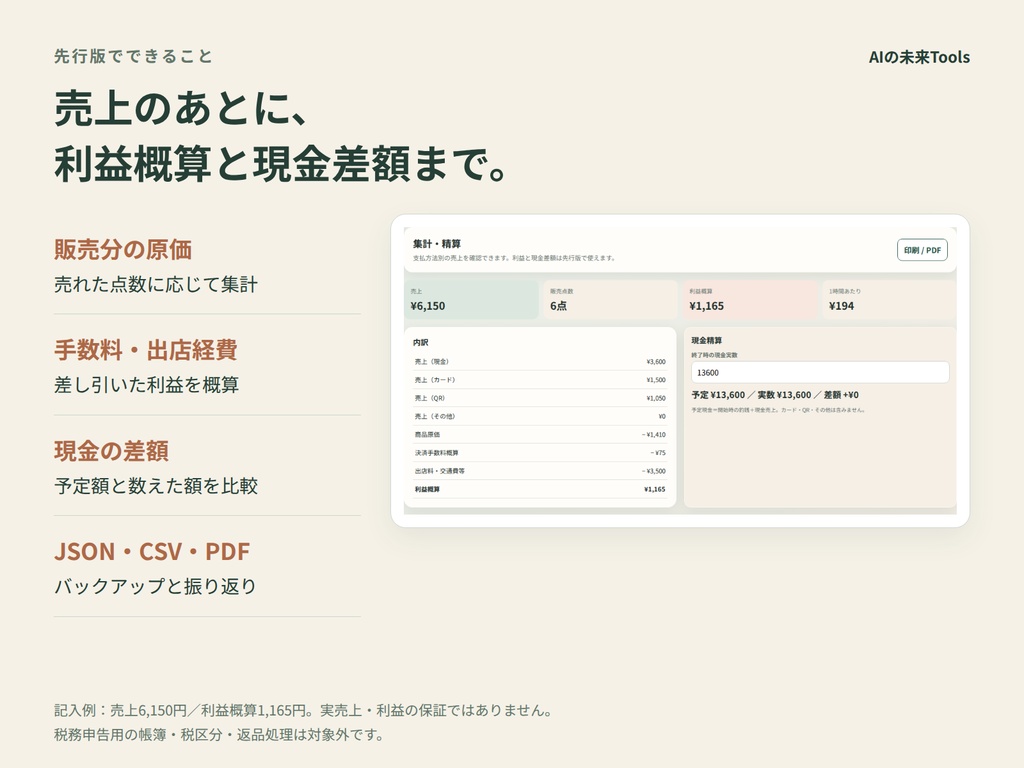Click the 販売分の原価 feature heading
The width and height of the screenshot is (1024, 768).
123,249
